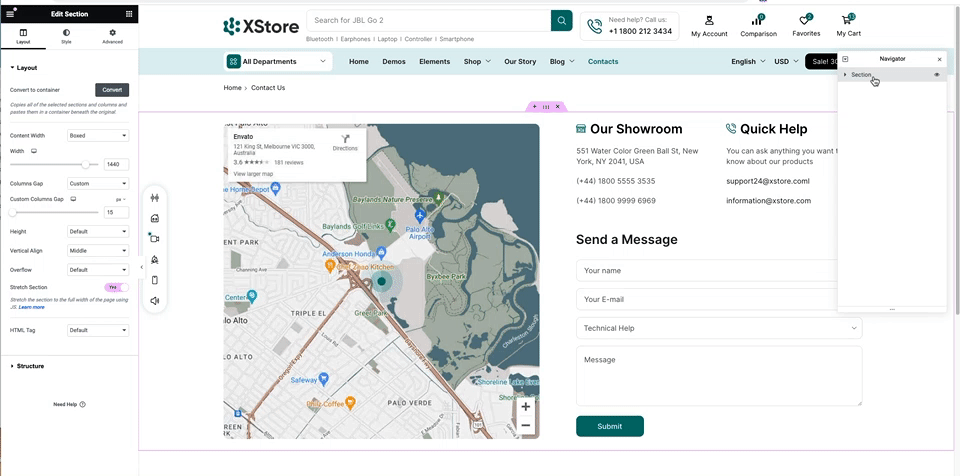Viewport: 960px width, 476px height.
Task: Click the Need Help question mark icon
Action: pyautogui.click(x=83, y=404)
